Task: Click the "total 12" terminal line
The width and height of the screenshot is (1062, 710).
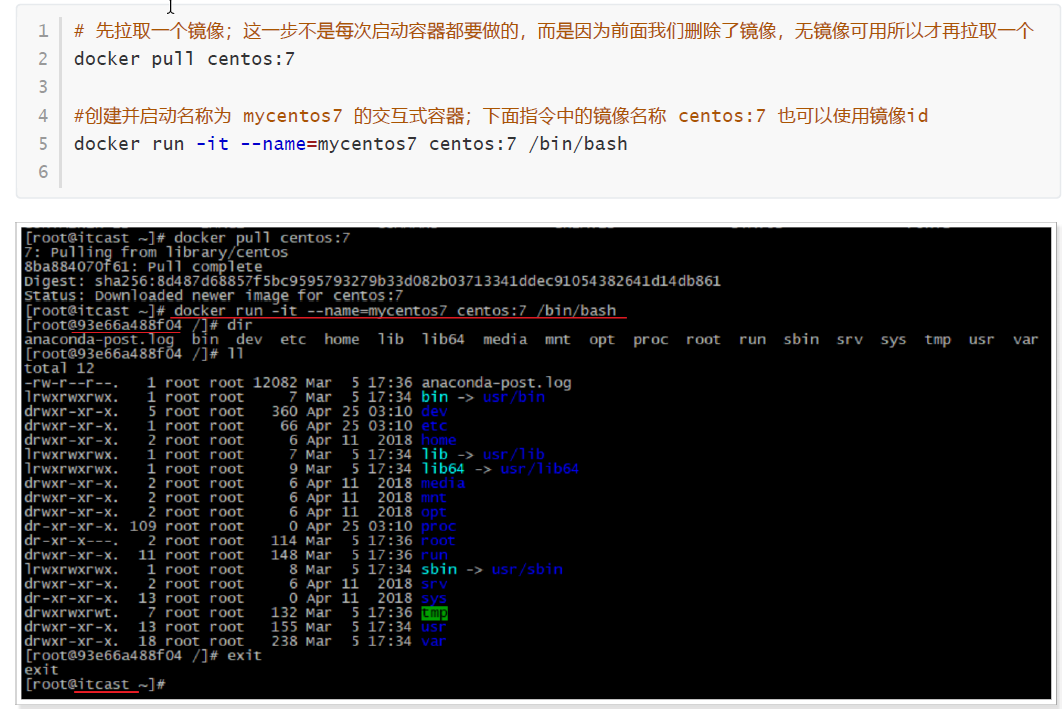Action: pyautogui.click(x=59, y=368)
